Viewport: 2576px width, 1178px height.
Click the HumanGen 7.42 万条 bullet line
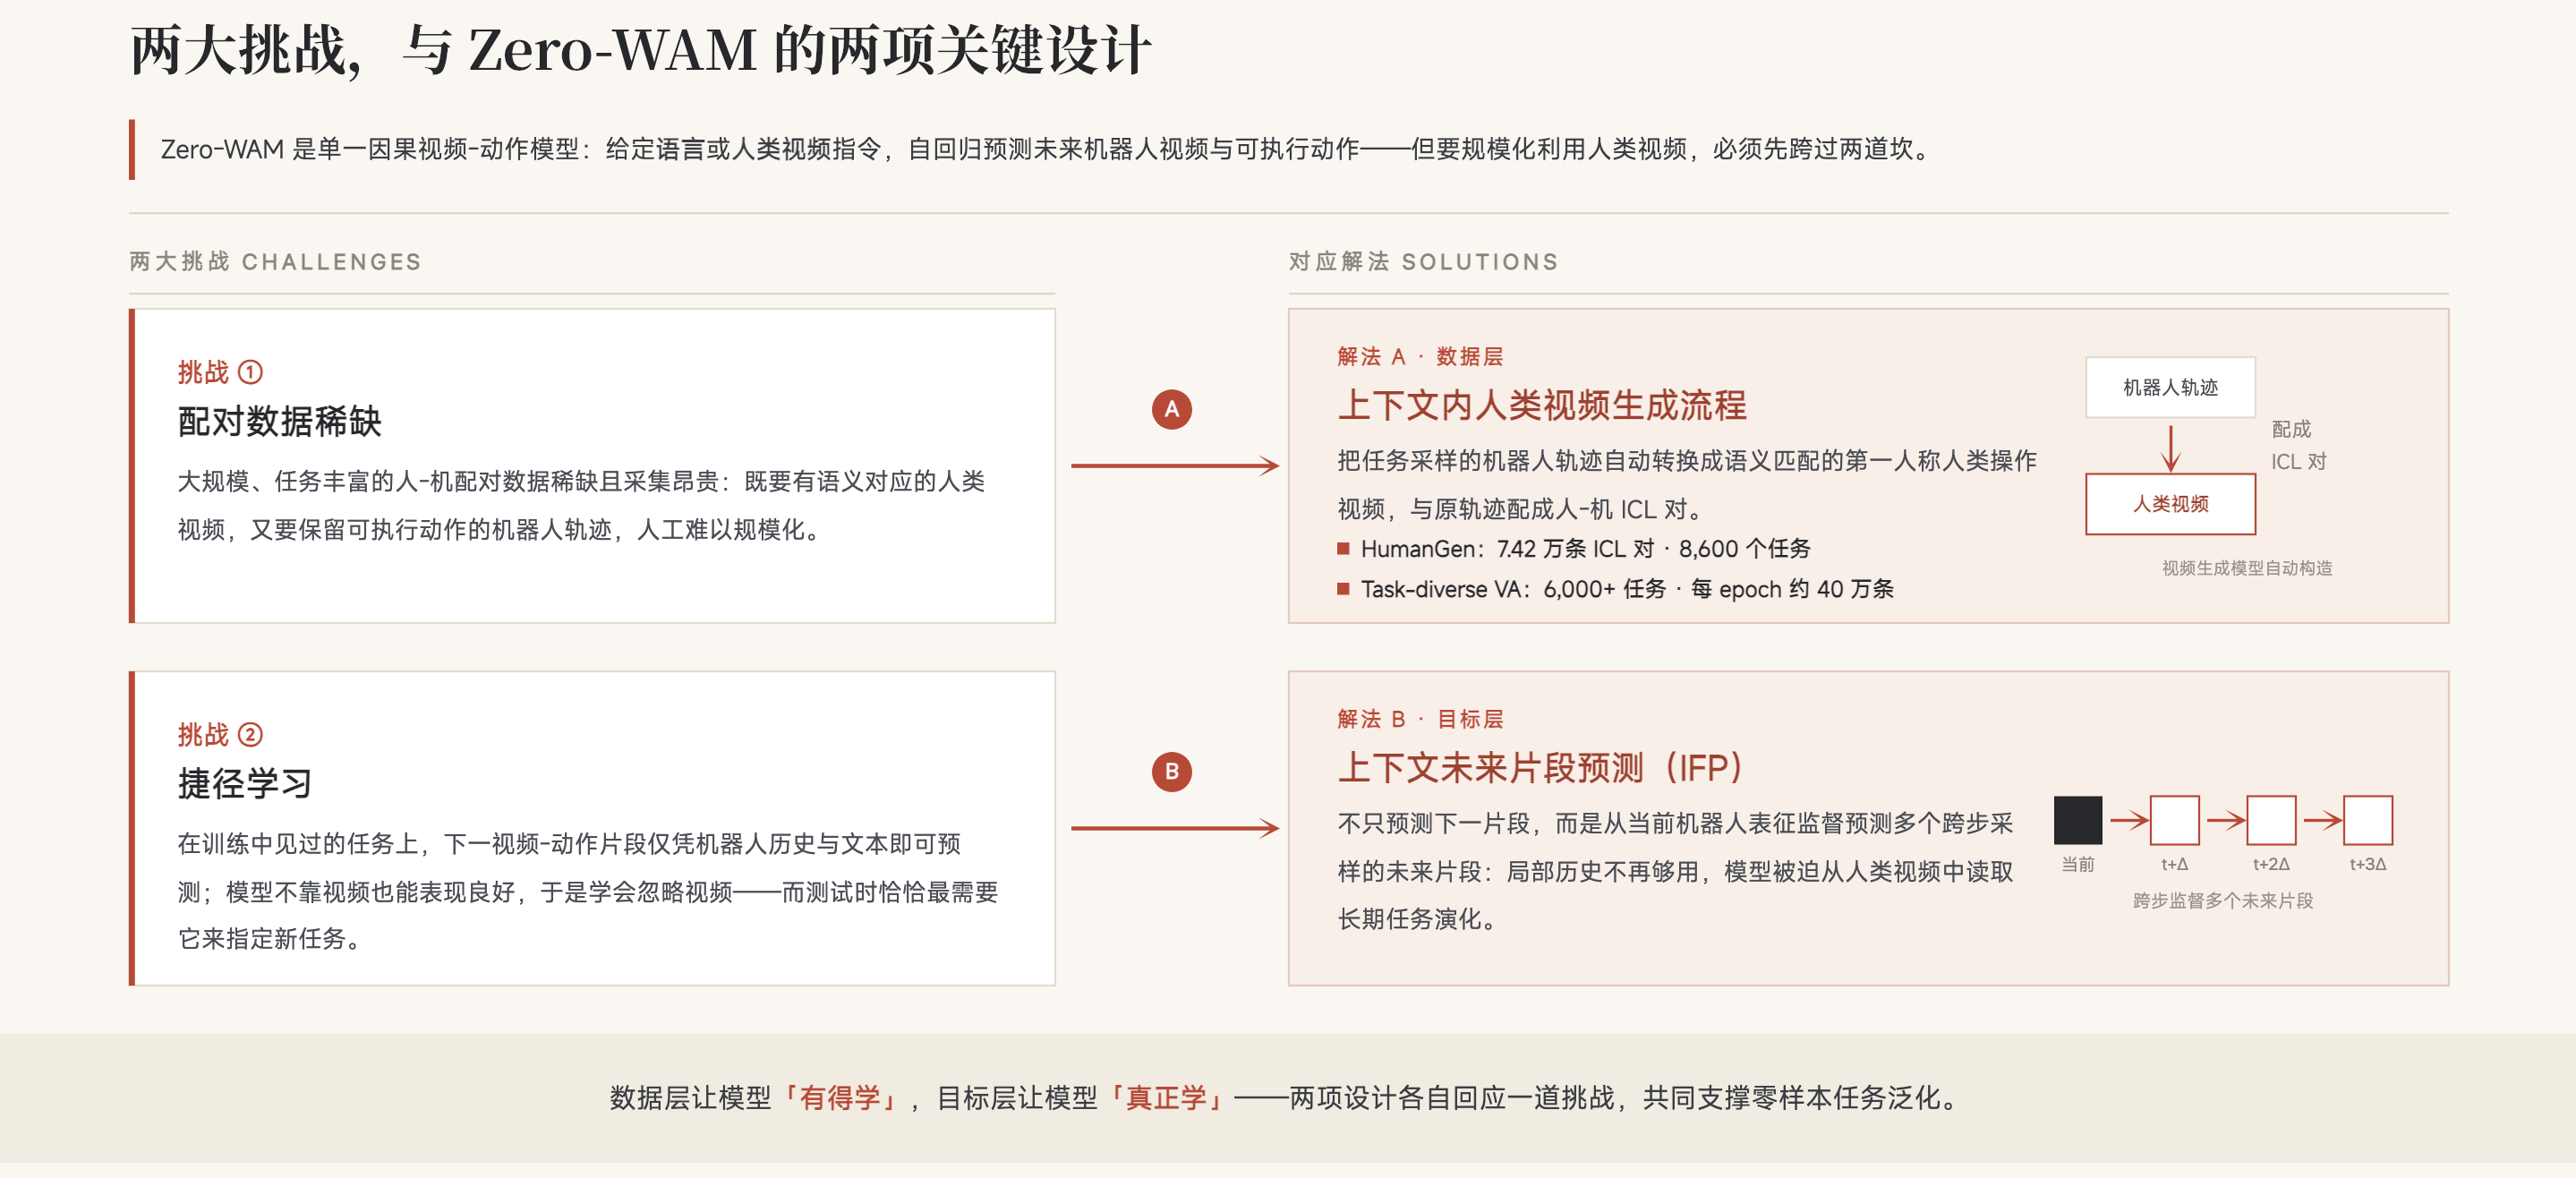click(1574, 548)
